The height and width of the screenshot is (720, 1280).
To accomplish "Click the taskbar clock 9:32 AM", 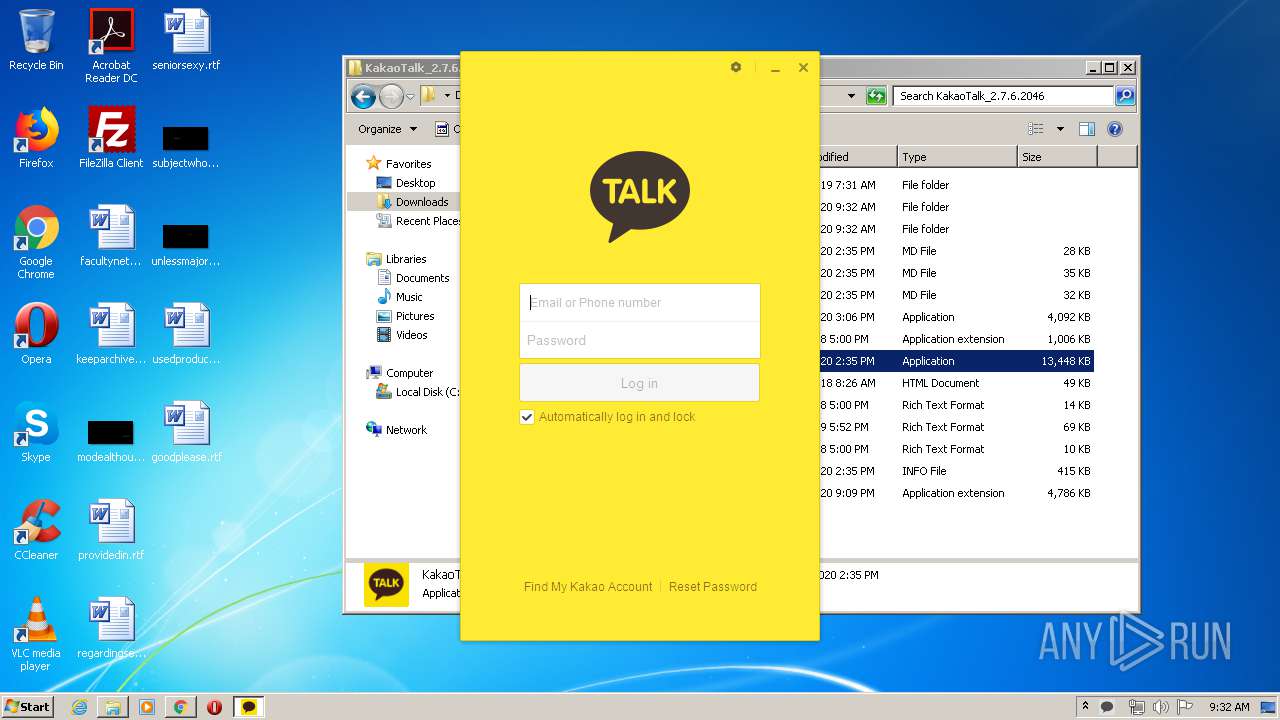I will click(1229, 707).
